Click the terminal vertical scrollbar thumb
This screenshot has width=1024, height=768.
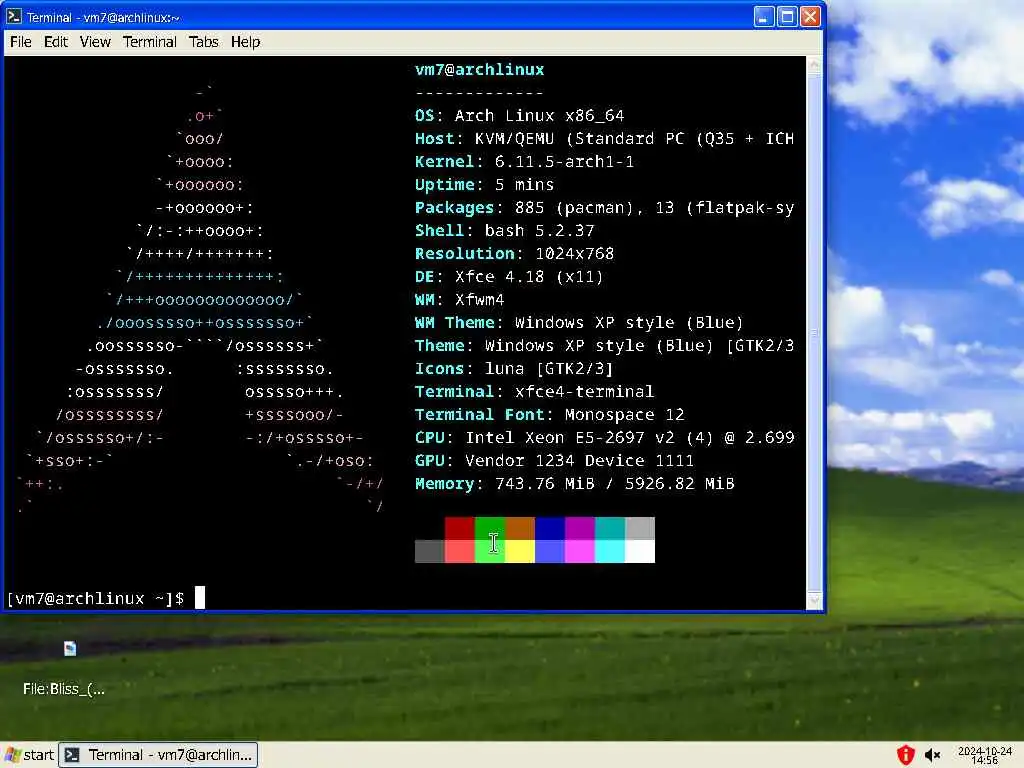coord(814,332)
